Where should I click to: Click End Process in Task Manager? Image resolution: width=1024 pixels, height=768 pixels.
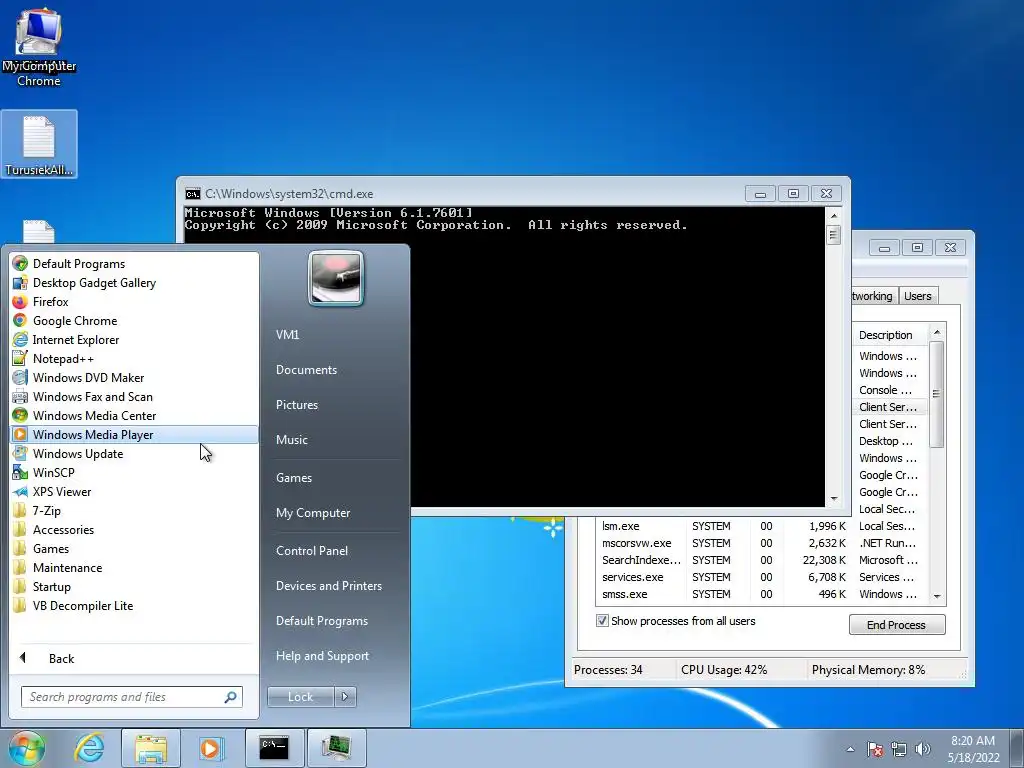[897, 625]
